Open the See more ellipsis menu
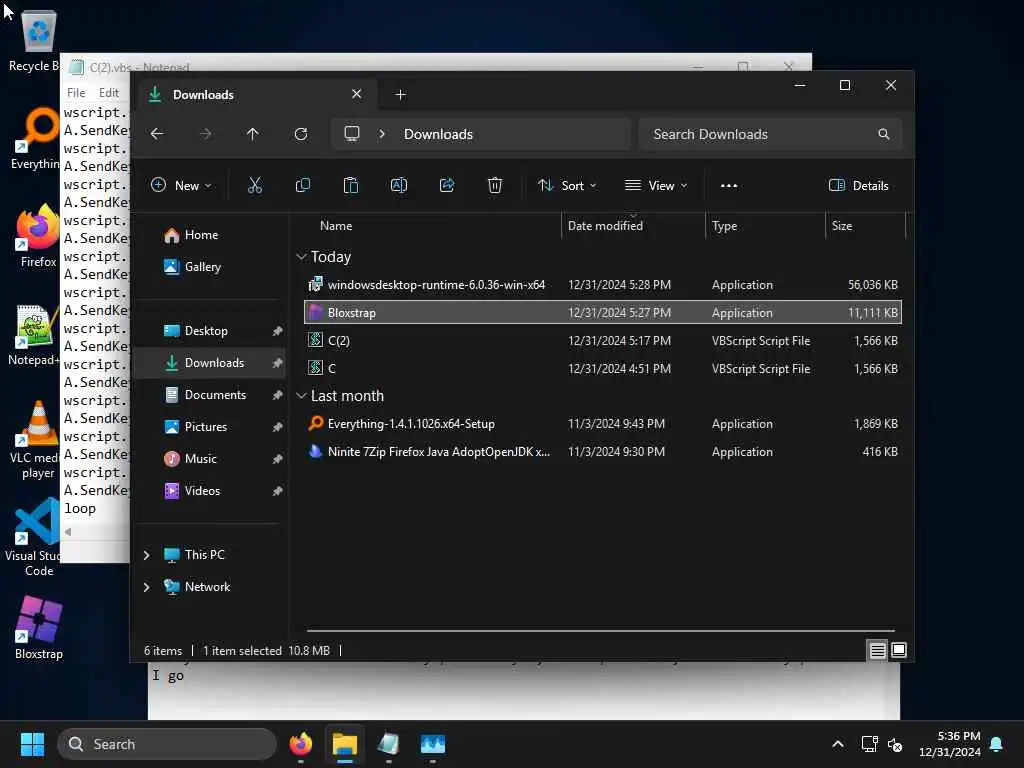 (729, 185)
